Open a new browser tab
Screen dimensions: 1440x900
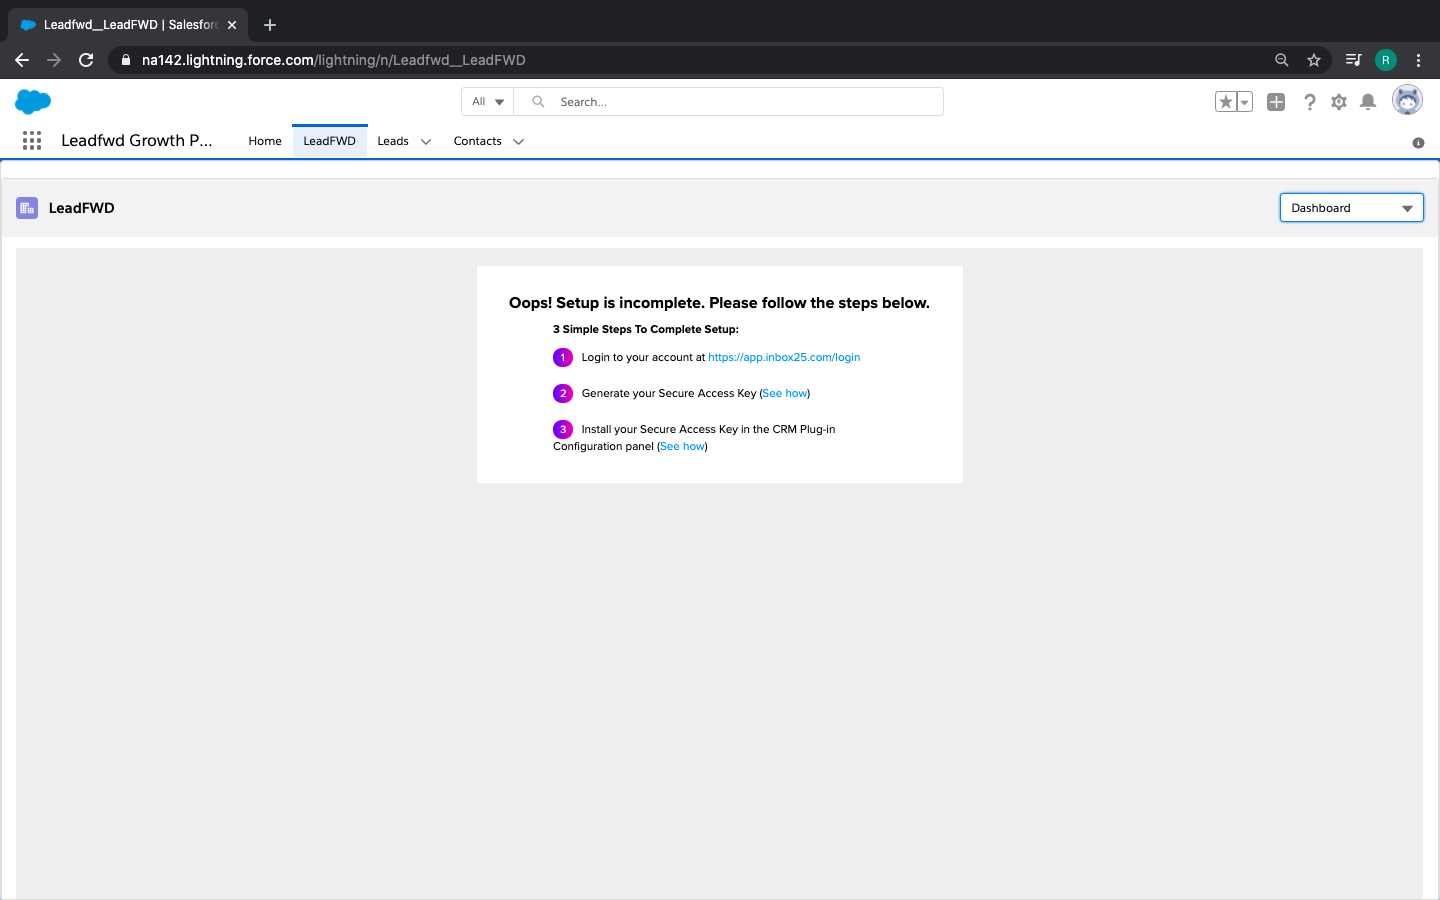click(x=270, y=25)
